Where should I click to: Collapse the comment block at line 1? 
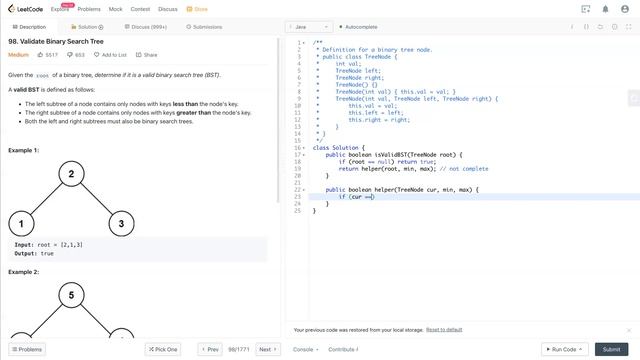click(304, 43)
